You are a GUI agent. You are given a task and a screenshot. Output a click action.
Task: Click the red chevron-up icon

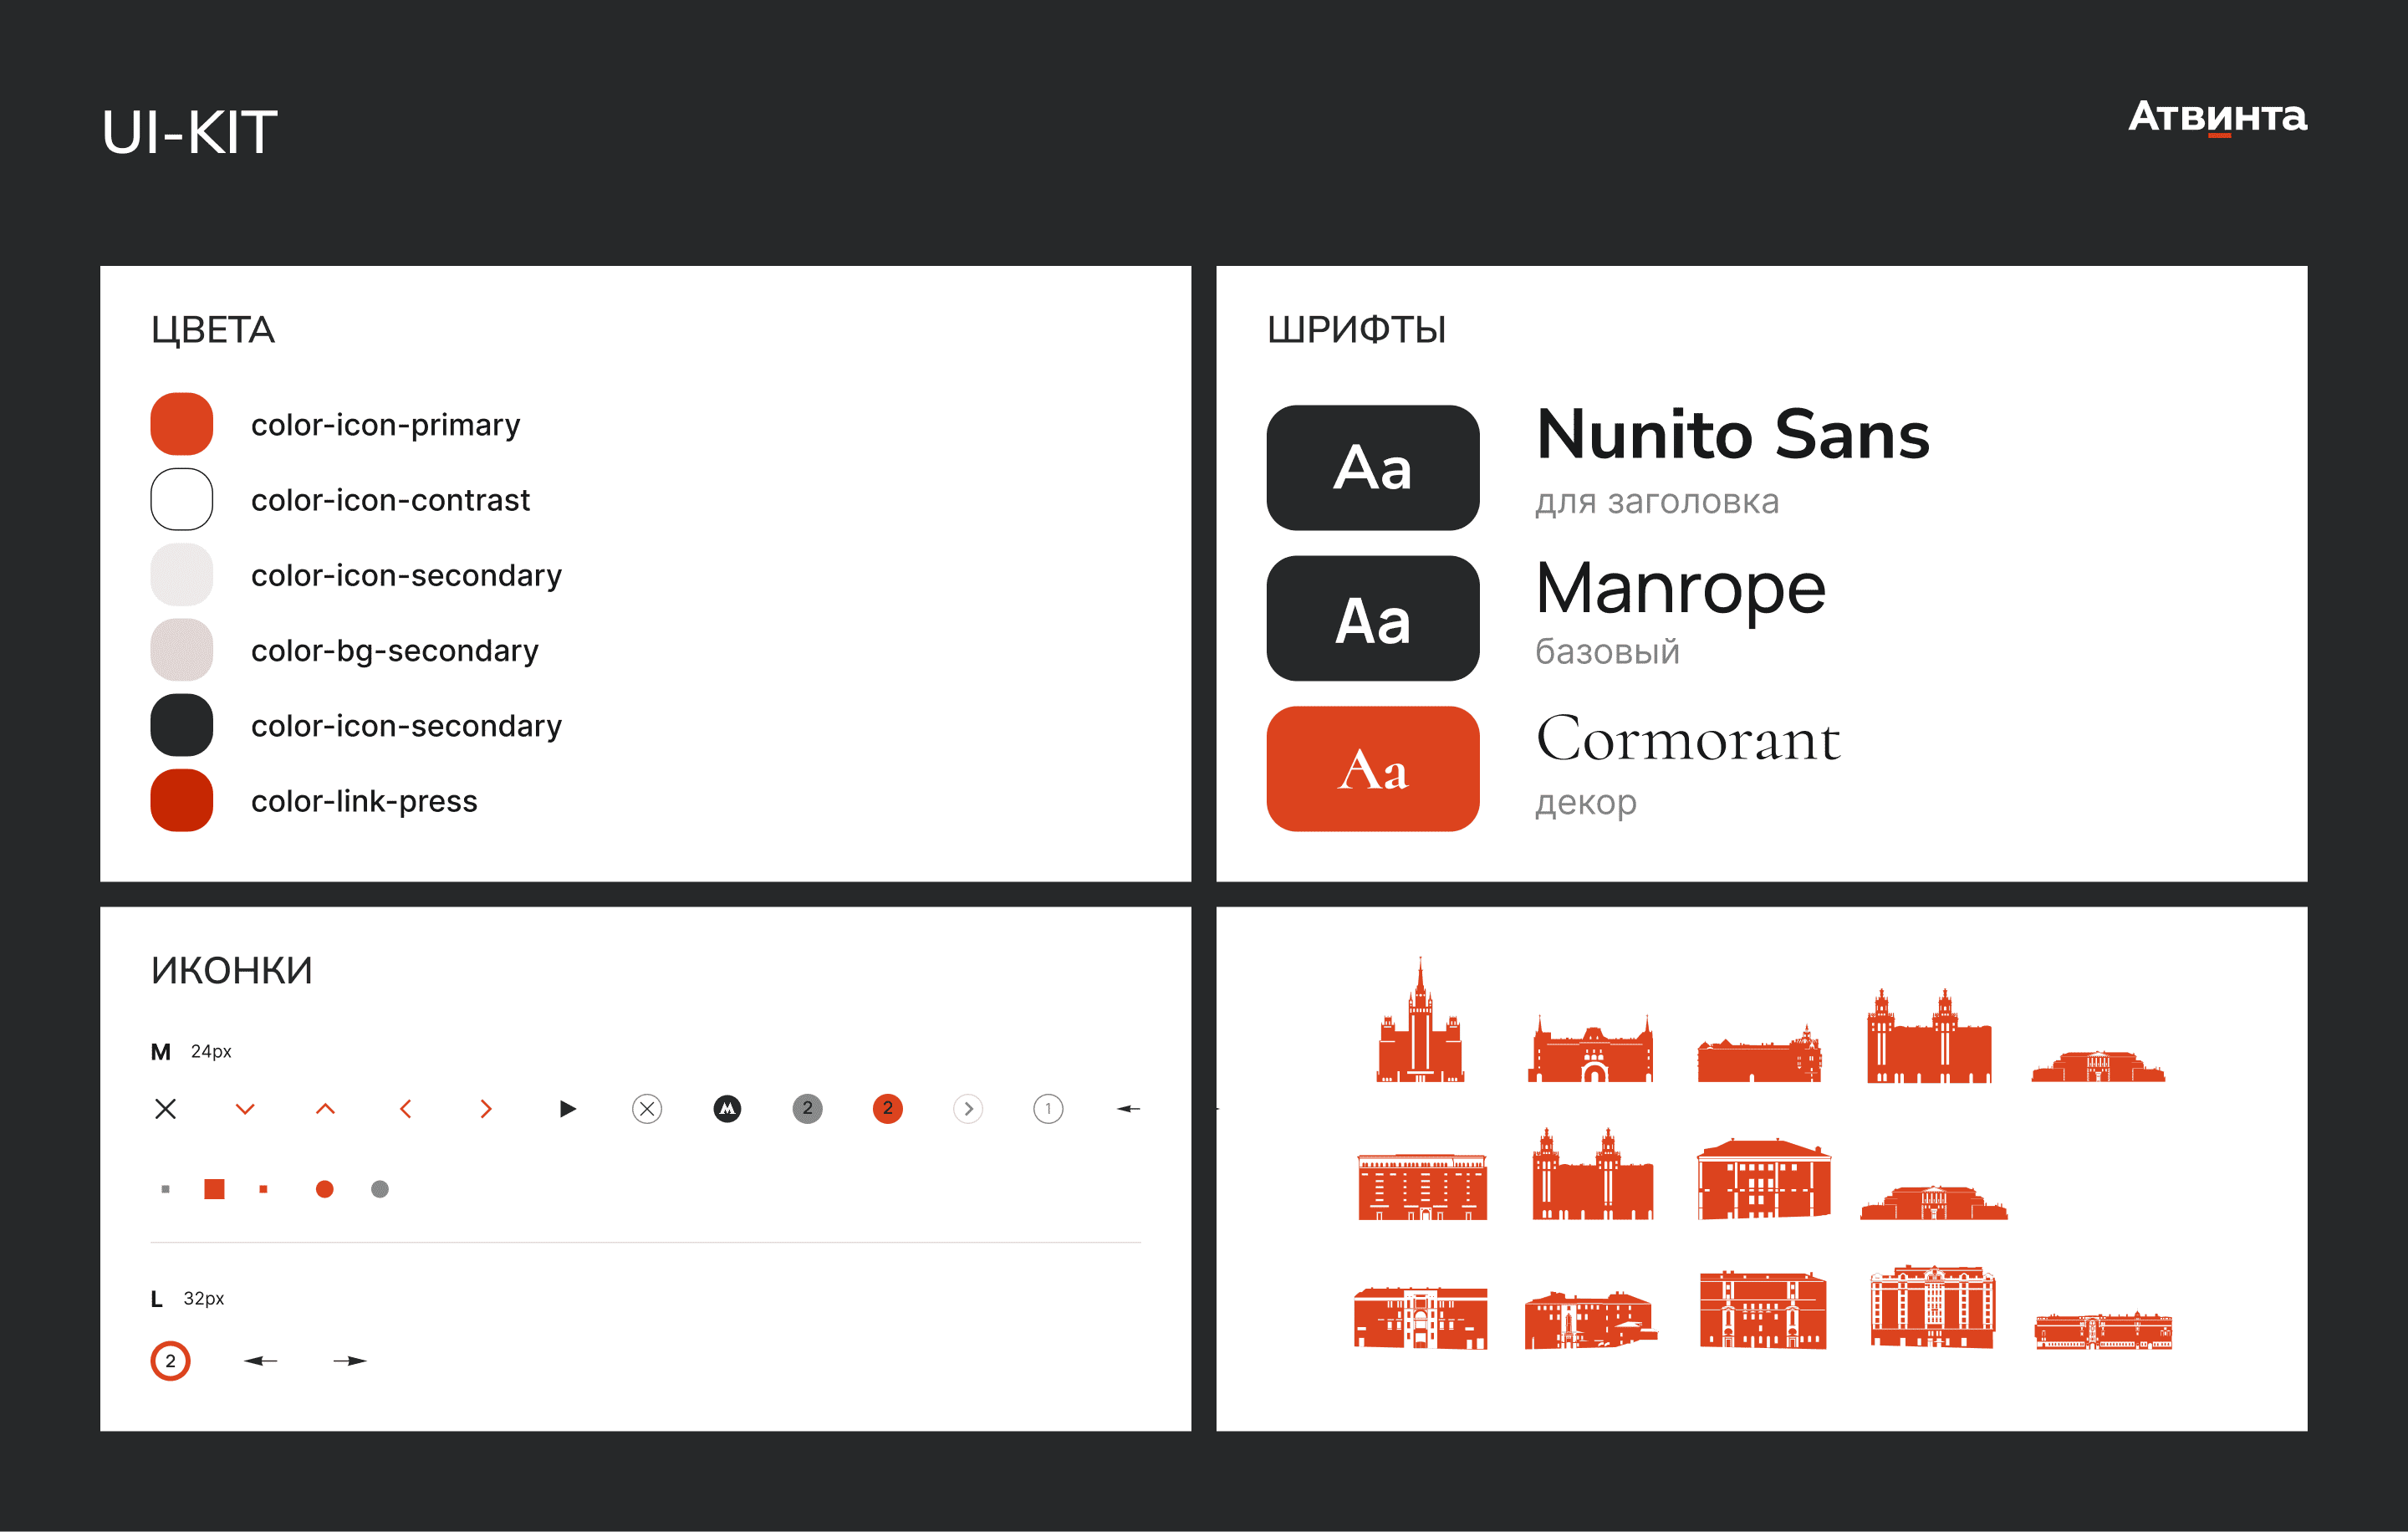(325, 1108)
